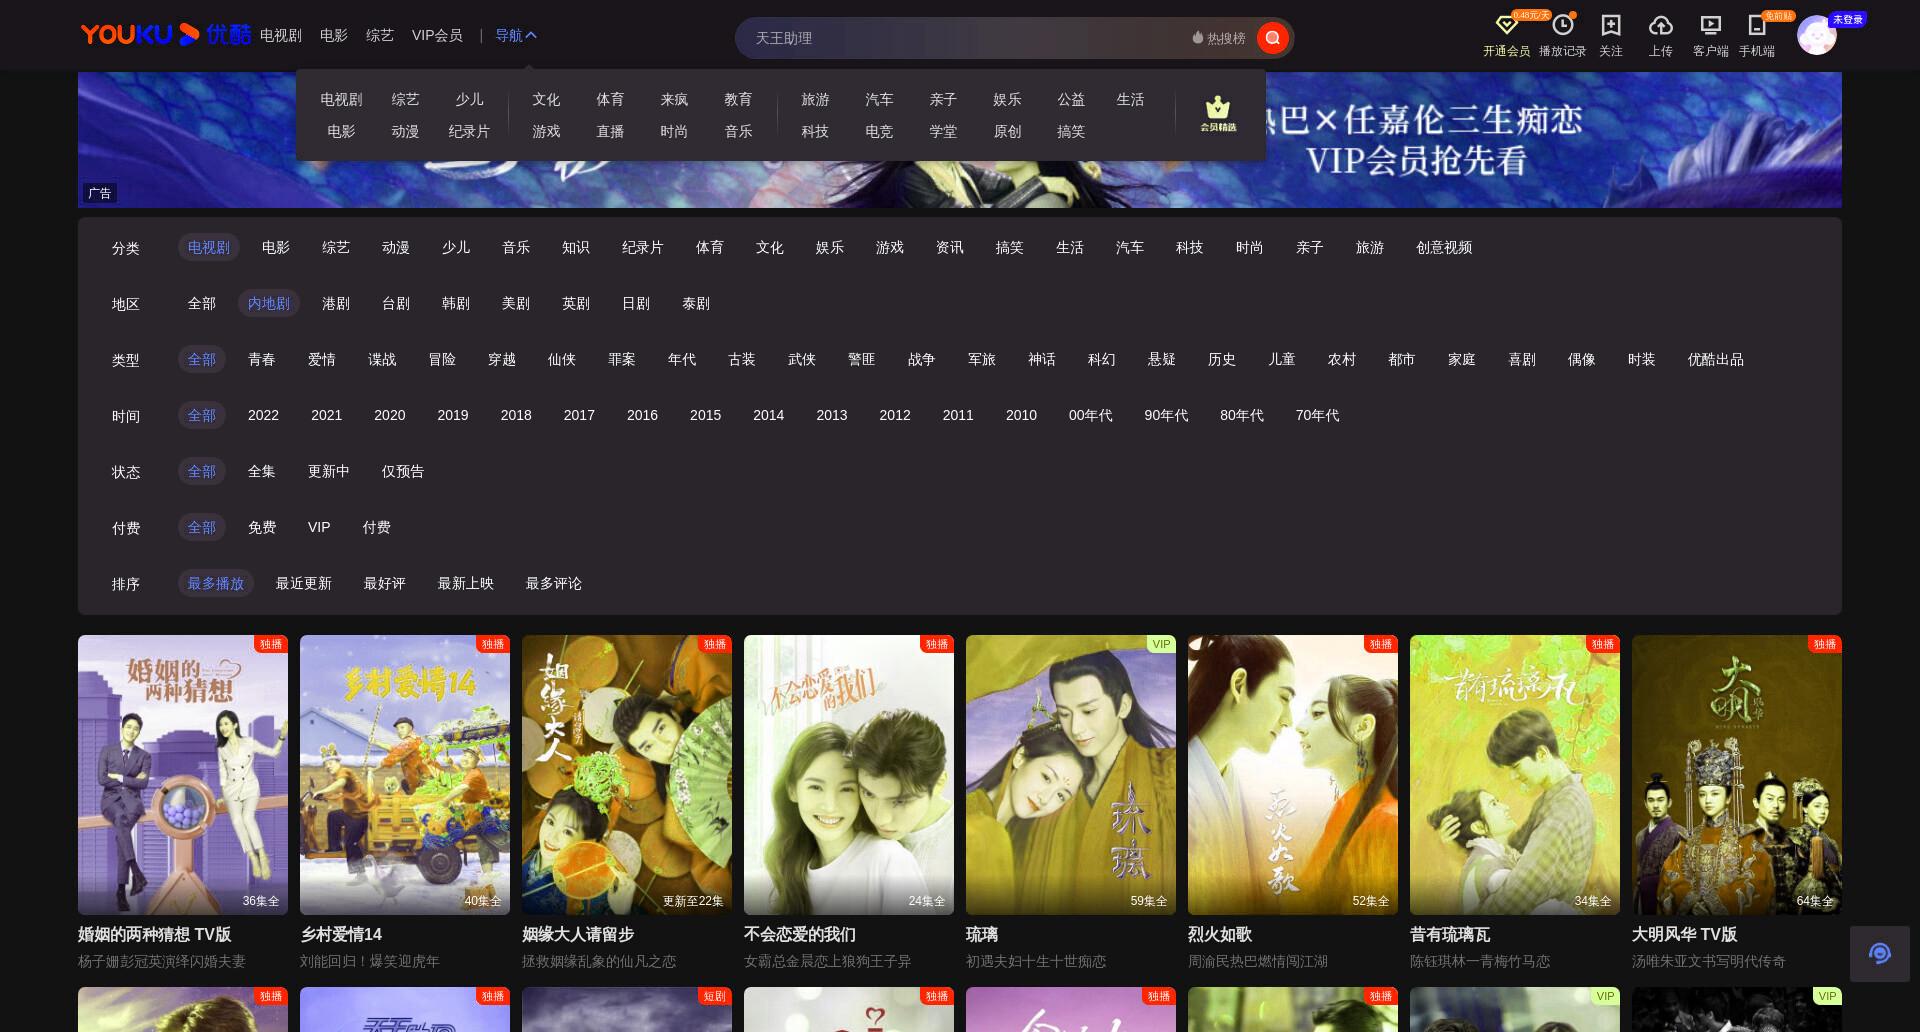Open the 手机端 mobile icon
Viewport: 1920px width, 1032px height.
[x=1756, y=26]
